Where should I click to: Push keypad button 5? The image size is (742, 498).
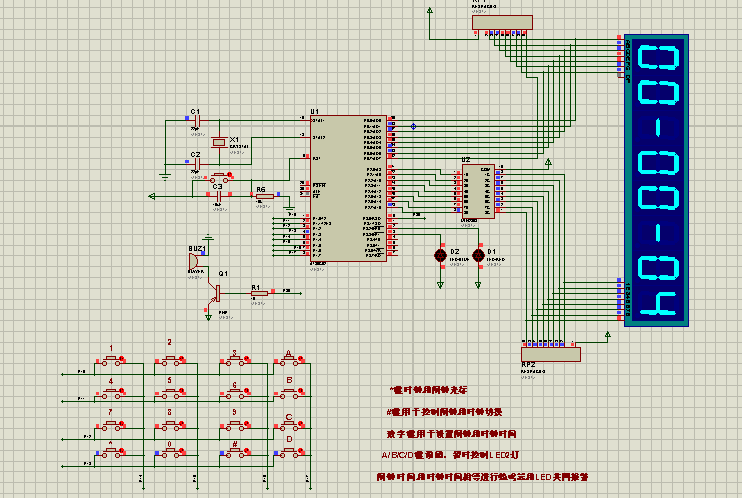pos(170,392)
